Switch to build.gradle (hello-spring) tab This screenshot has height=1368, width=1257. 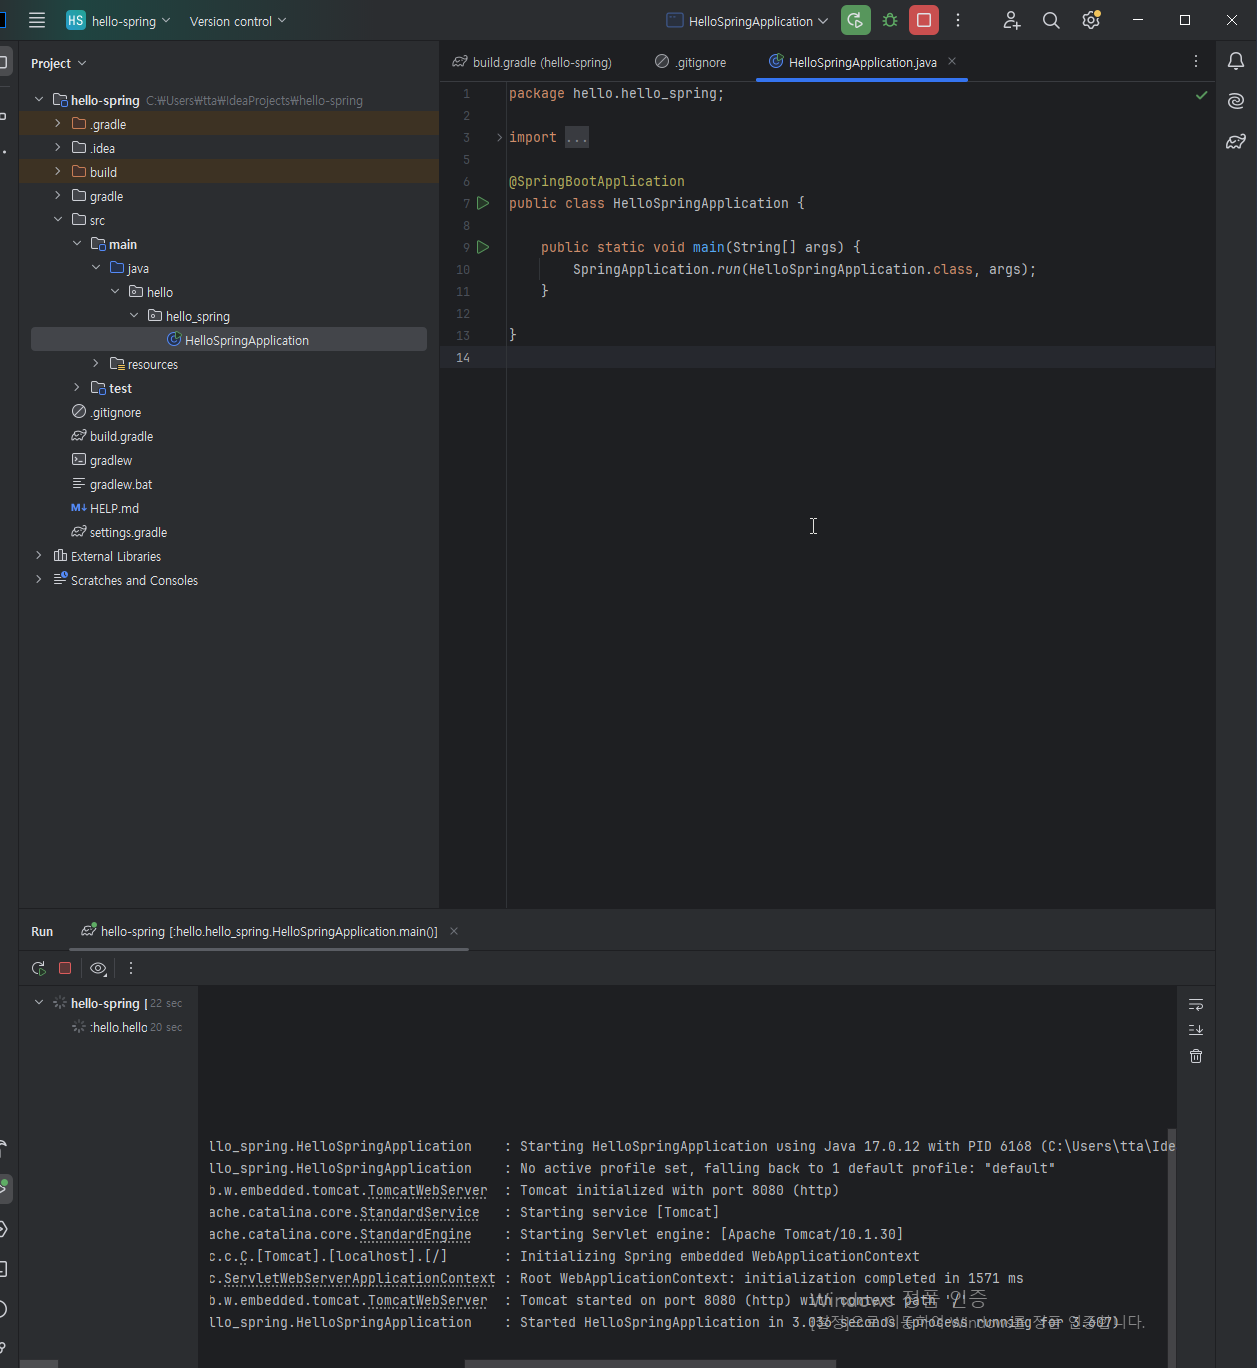(x=532, y=62)
